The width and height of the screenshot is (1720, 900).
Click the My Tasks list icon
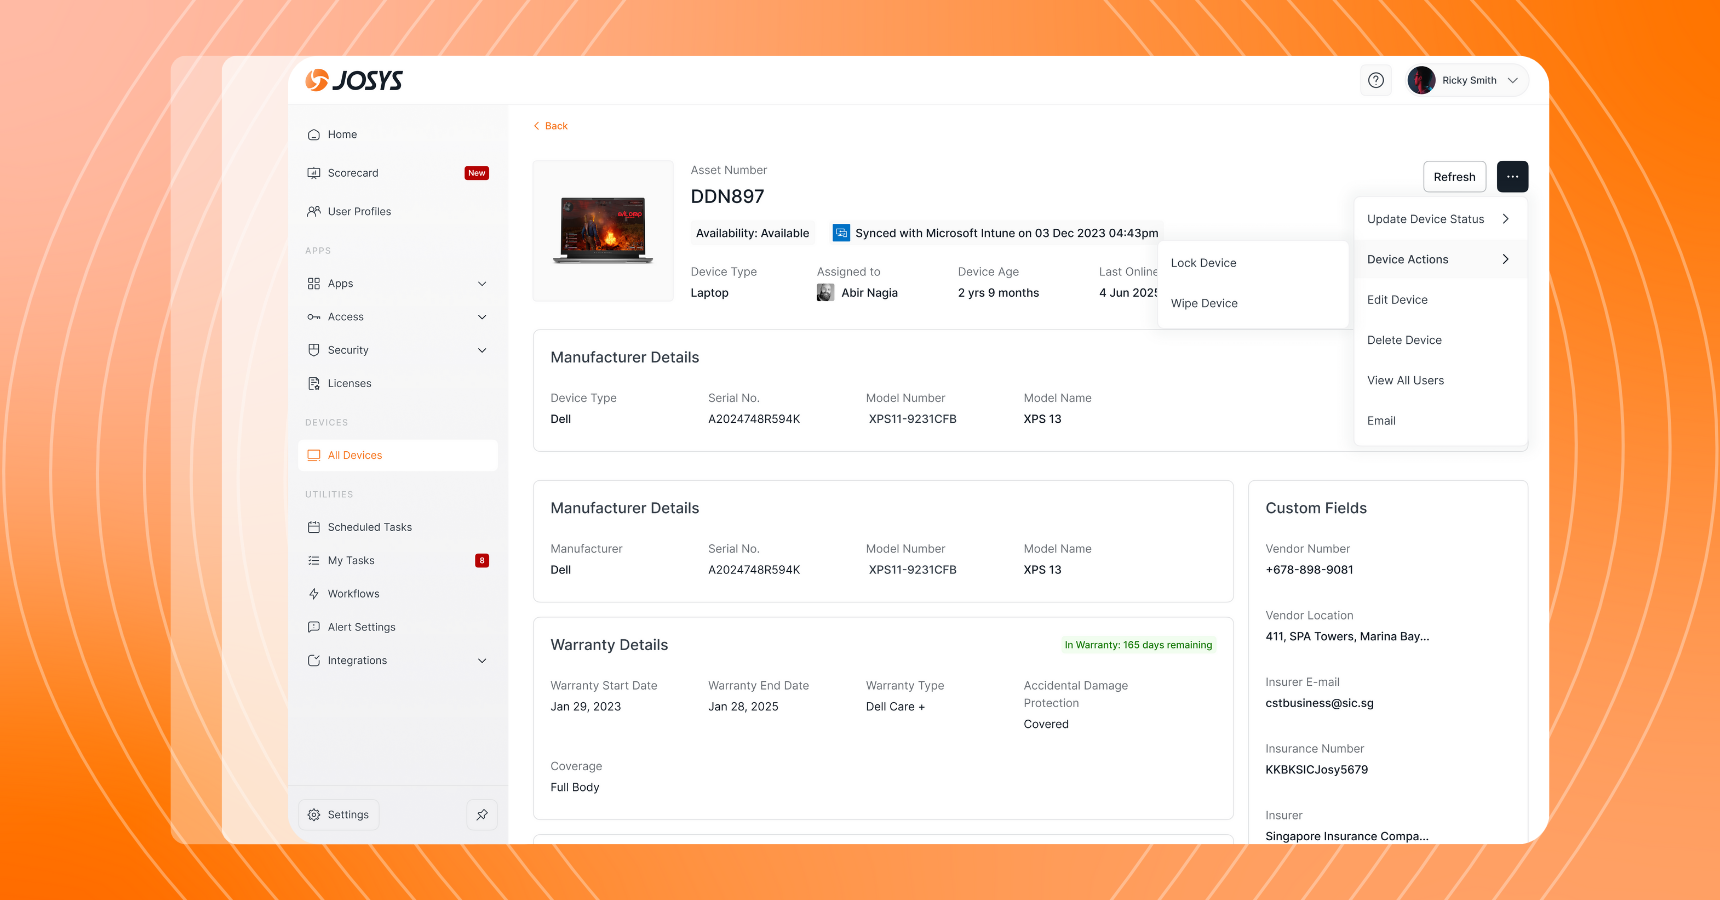[x=314, y=561]
